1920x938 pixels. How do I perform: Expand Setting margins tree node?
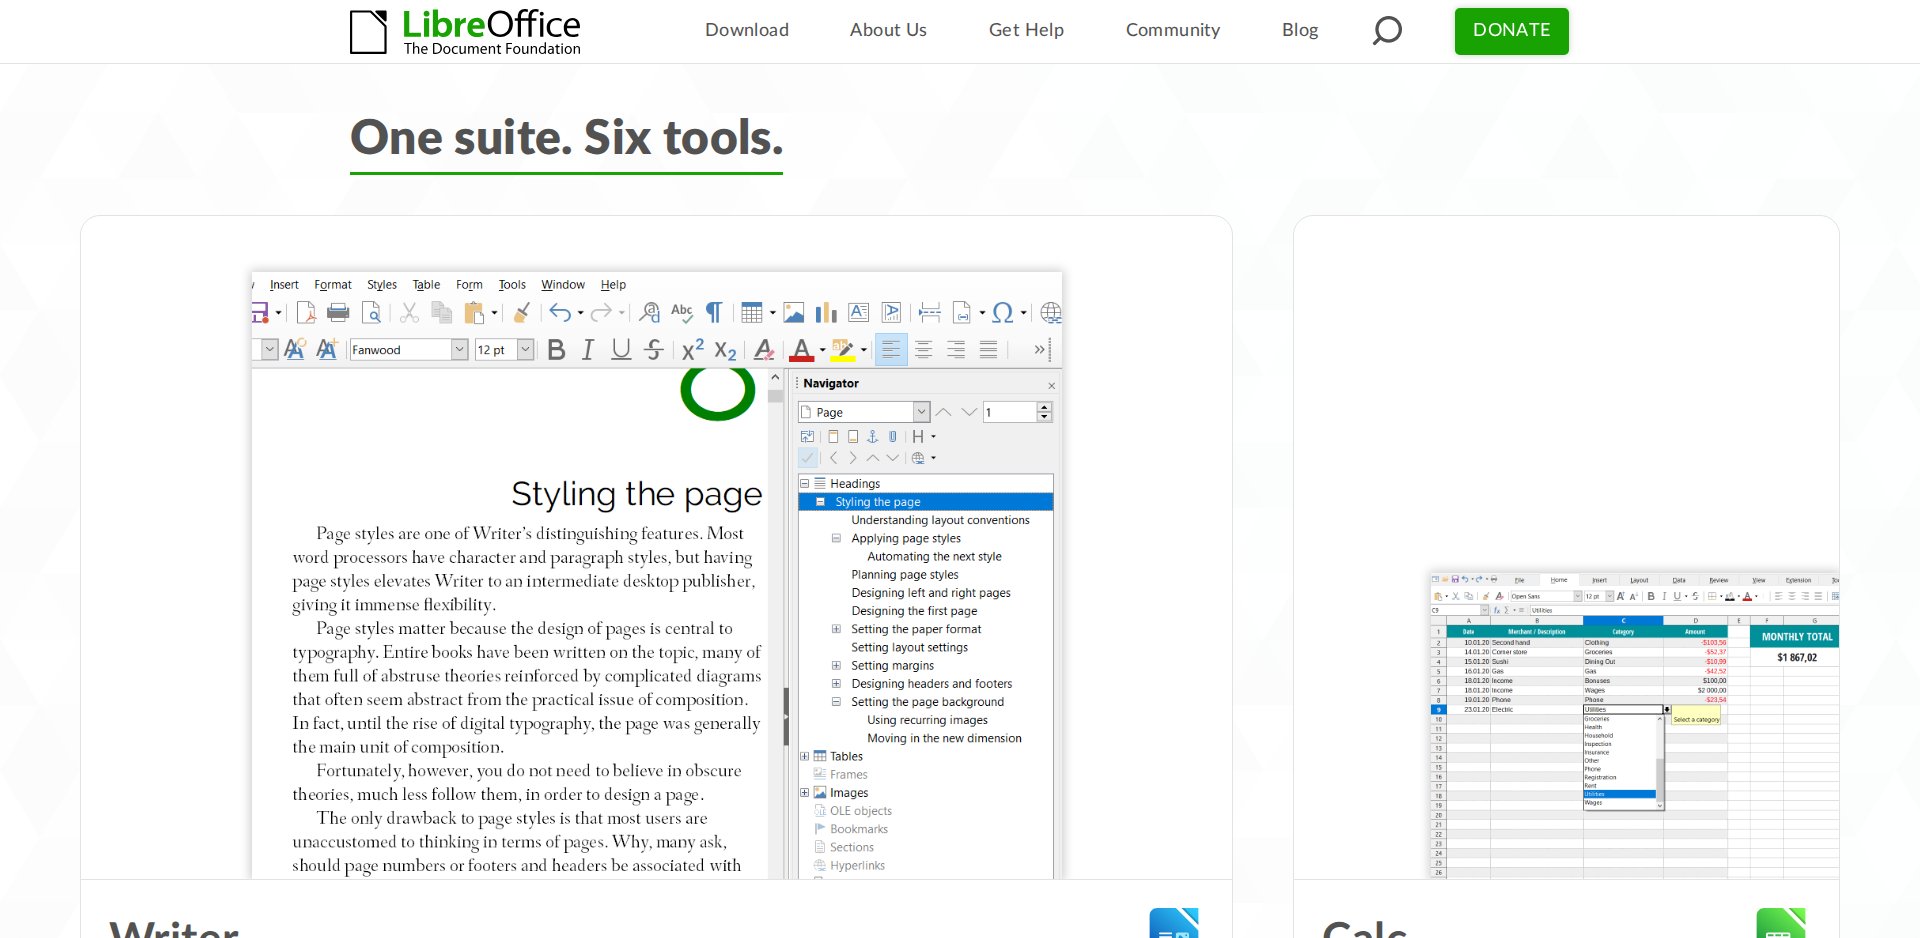(836, 665)
